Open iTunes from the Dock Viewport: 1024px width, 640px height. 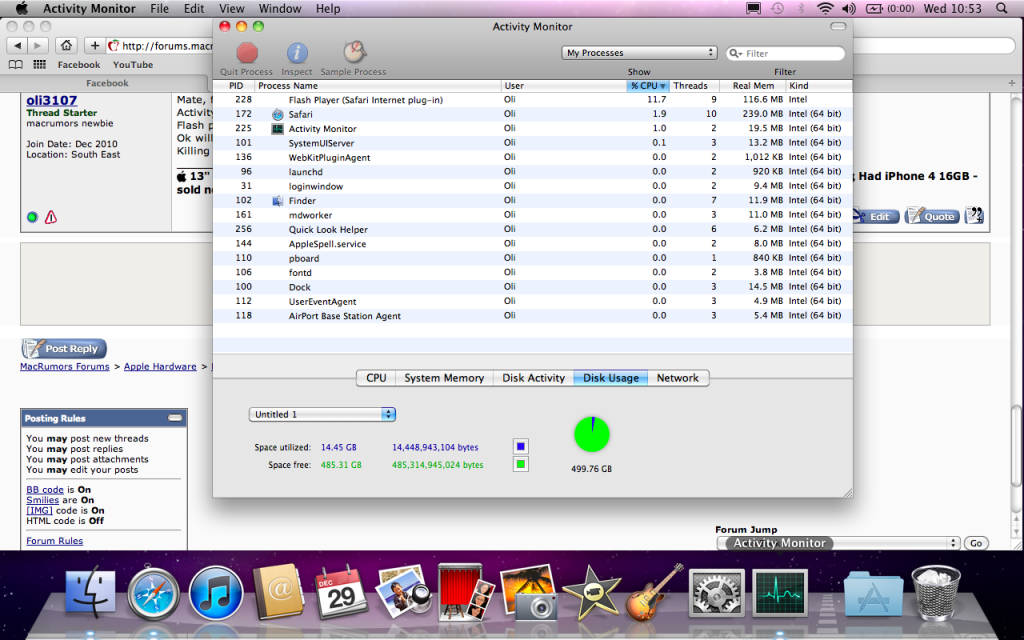[216, 593]
